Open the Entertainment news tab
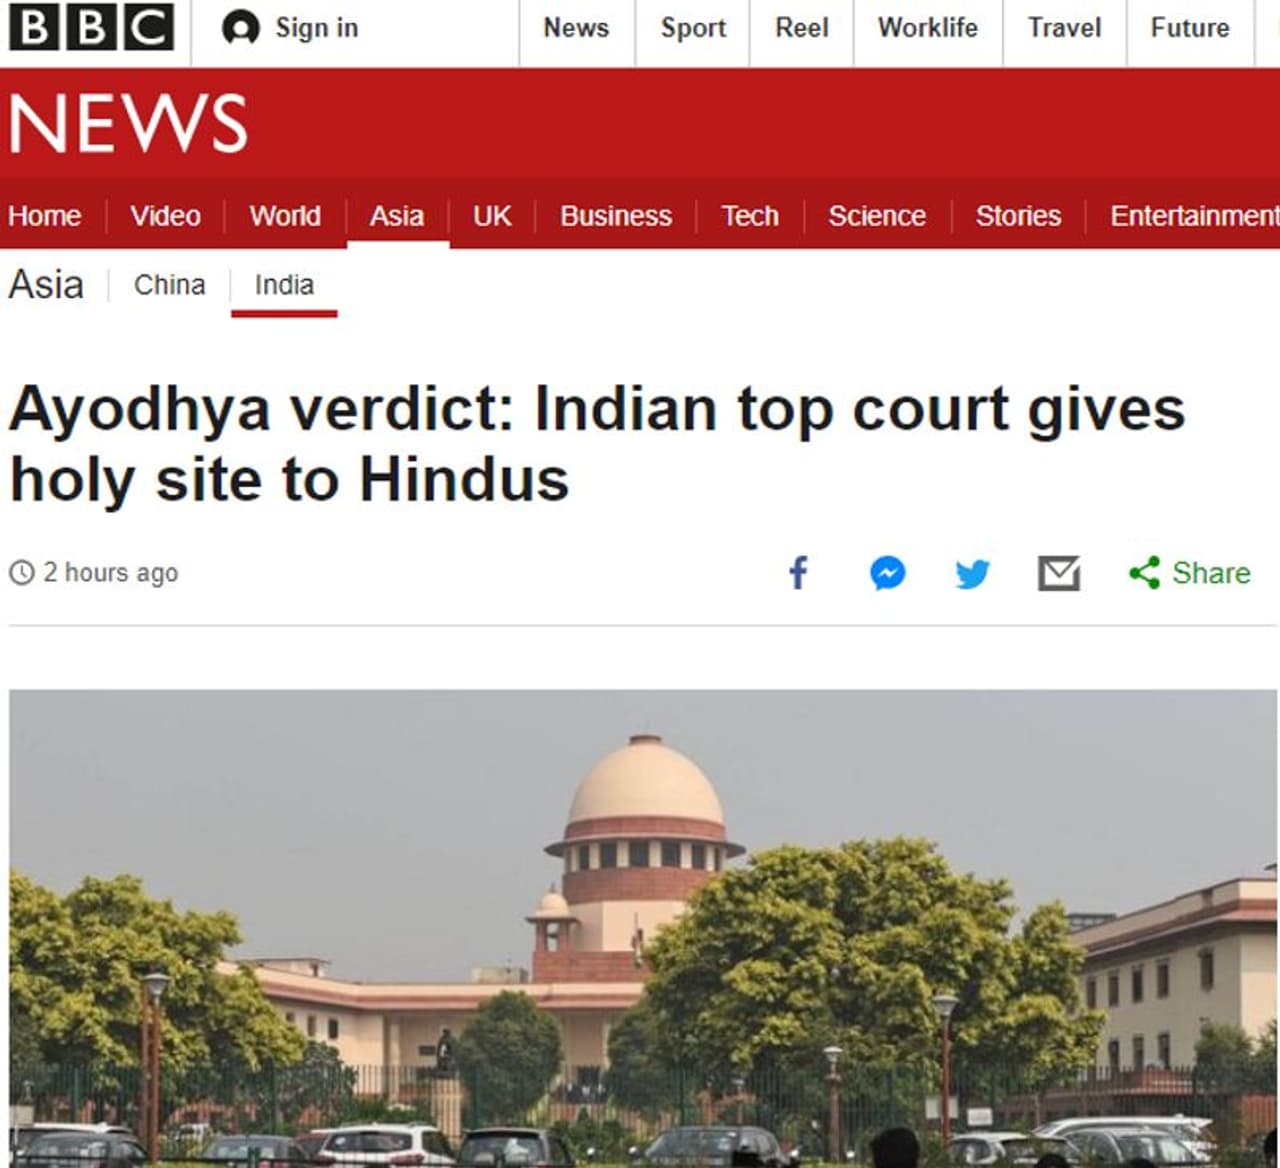The image size is (1280, 1168). point(1194,216)
